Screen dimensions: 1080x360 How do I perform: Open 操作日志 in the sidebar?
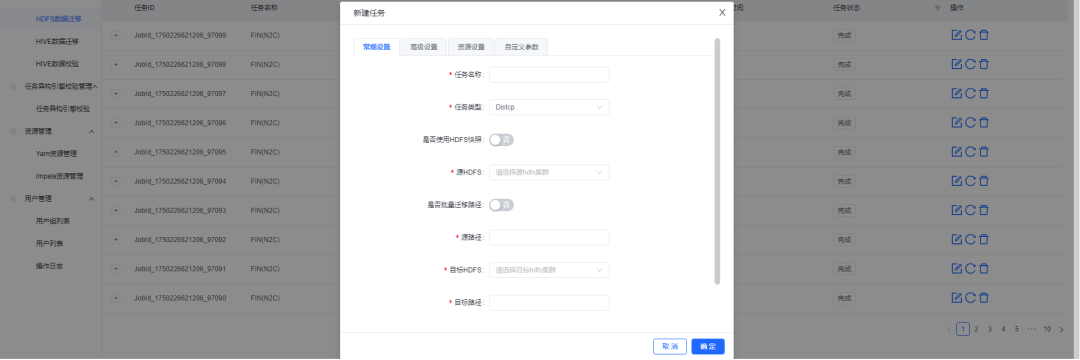tap(50, 266)
